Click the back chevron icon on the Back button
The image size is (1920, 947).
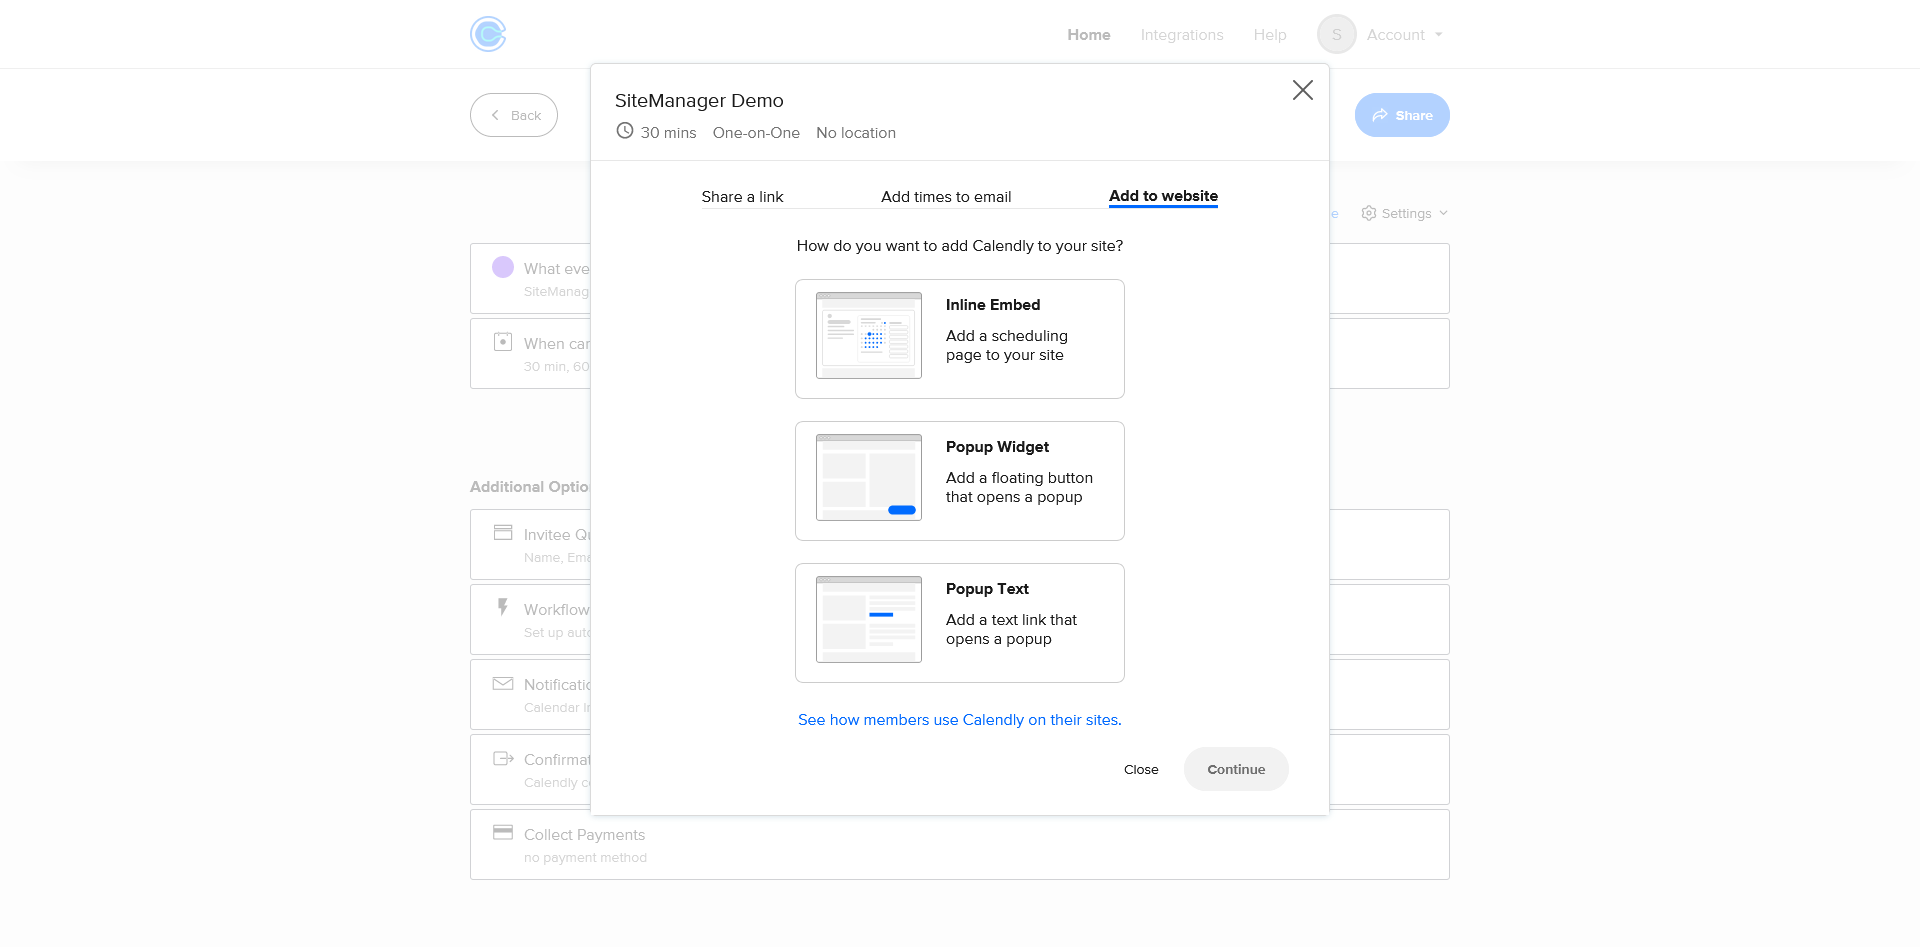[495, 115]
